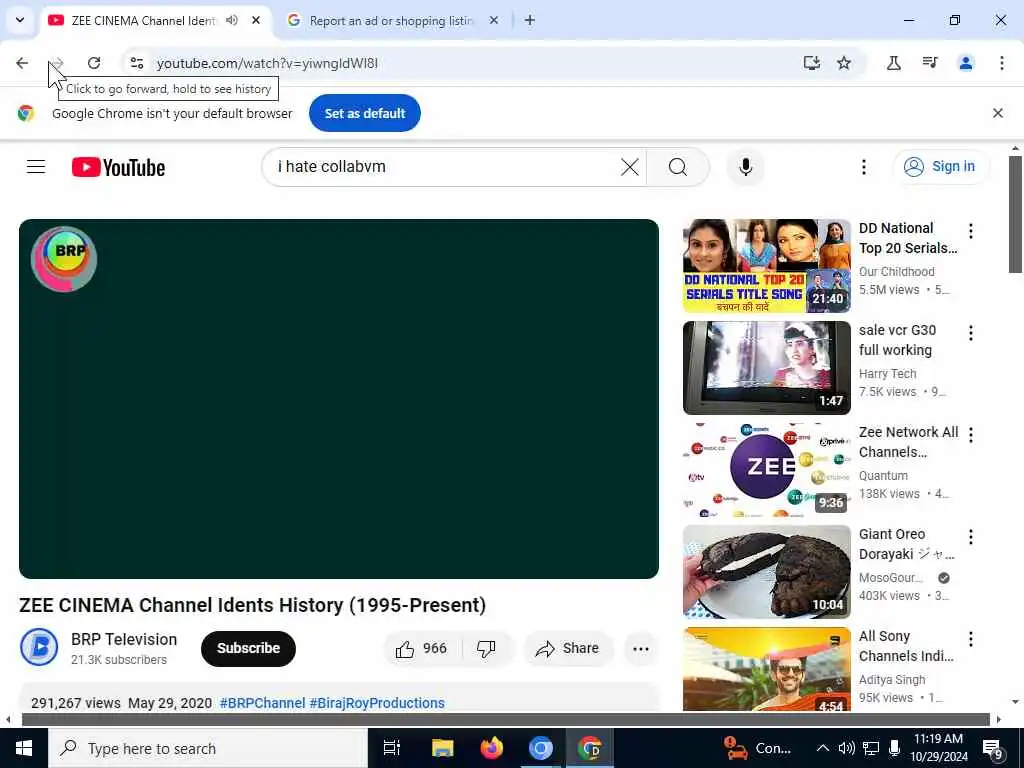Open notification center with 9 notifications
Screen dimensions: 1024x768
click(x=993, y=748)
